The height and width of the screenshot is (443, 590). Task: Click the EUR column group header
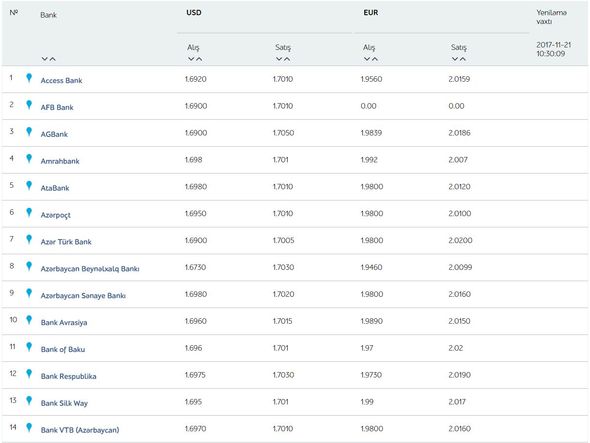[x=371, y=13]
